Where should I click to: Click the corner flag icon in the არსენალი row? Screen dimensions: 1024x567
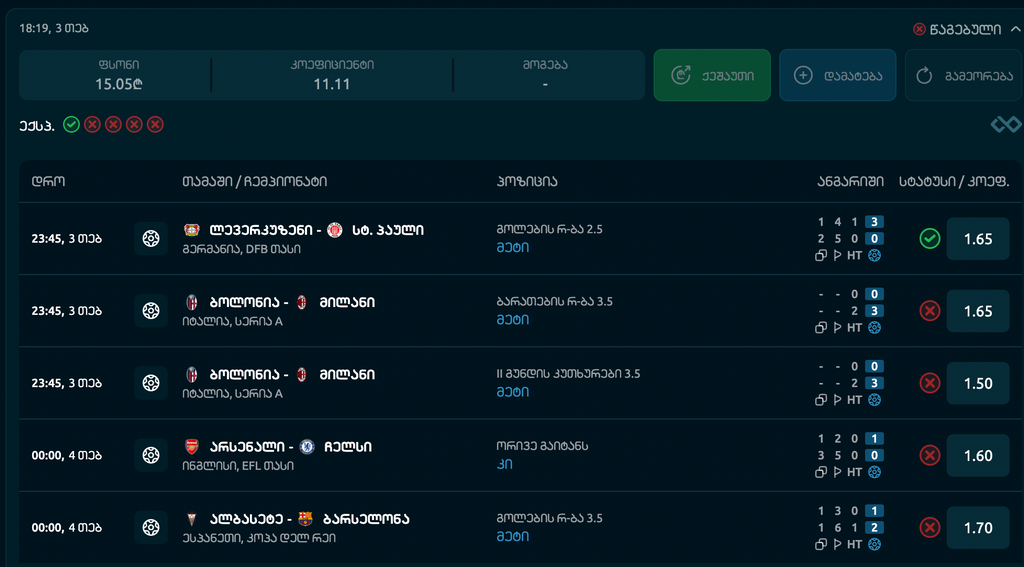tap(838, 472)
